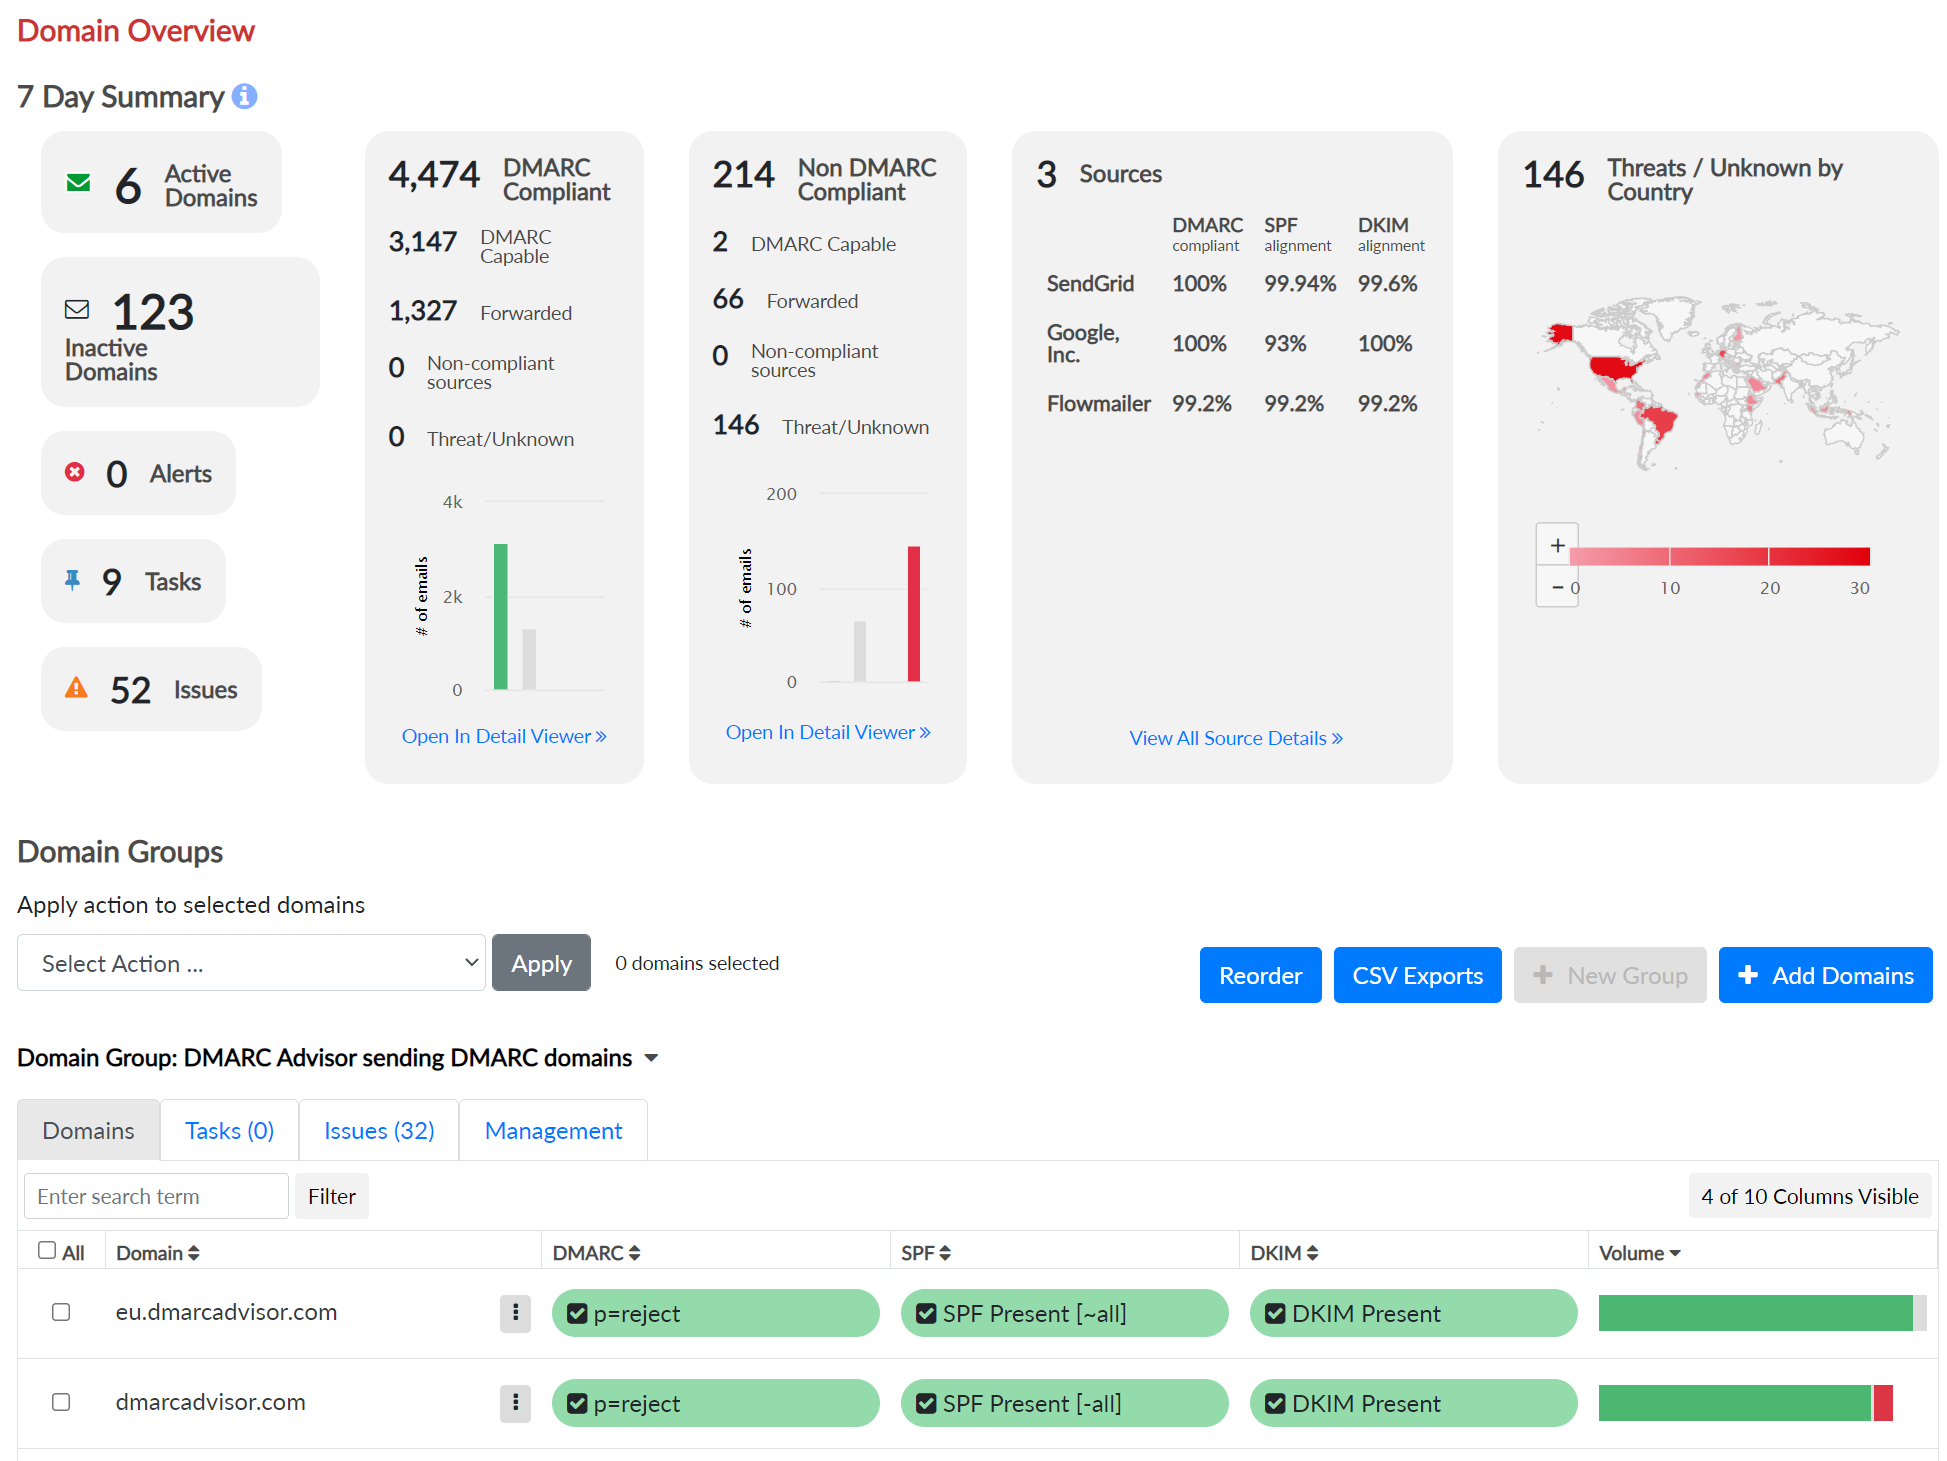Click the green Active Domains envelope icon
Image resolution: width=1947 pixels, height=1461 pixels.
(78, 183)
